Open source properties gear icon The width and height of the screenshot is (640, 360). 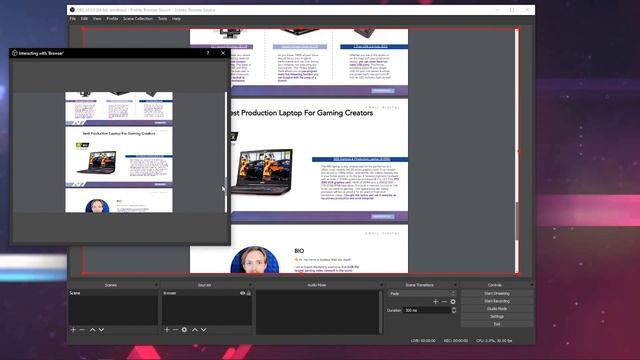point(184,330)
